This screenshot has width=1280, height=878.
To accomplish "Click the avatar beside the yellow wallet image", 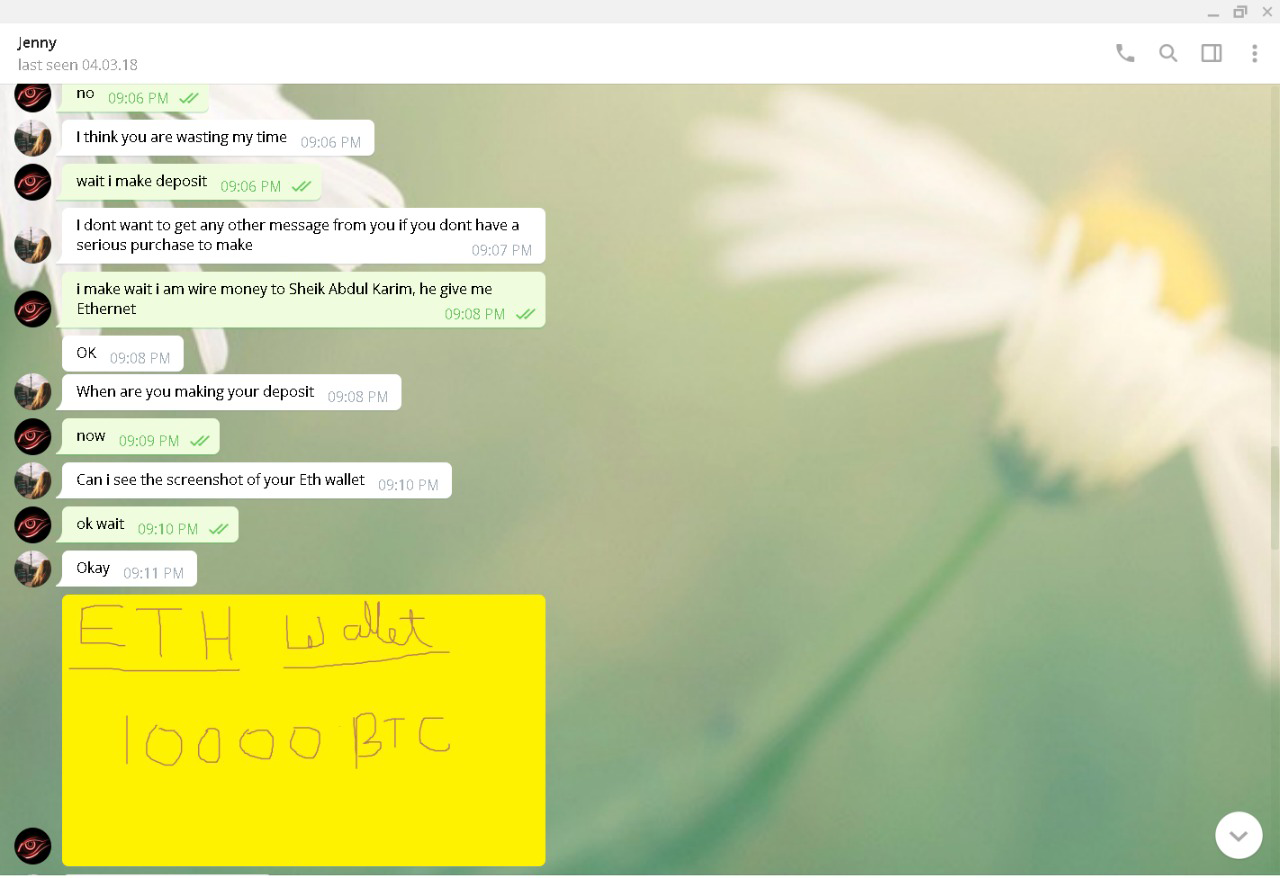I will click(33, 846).
